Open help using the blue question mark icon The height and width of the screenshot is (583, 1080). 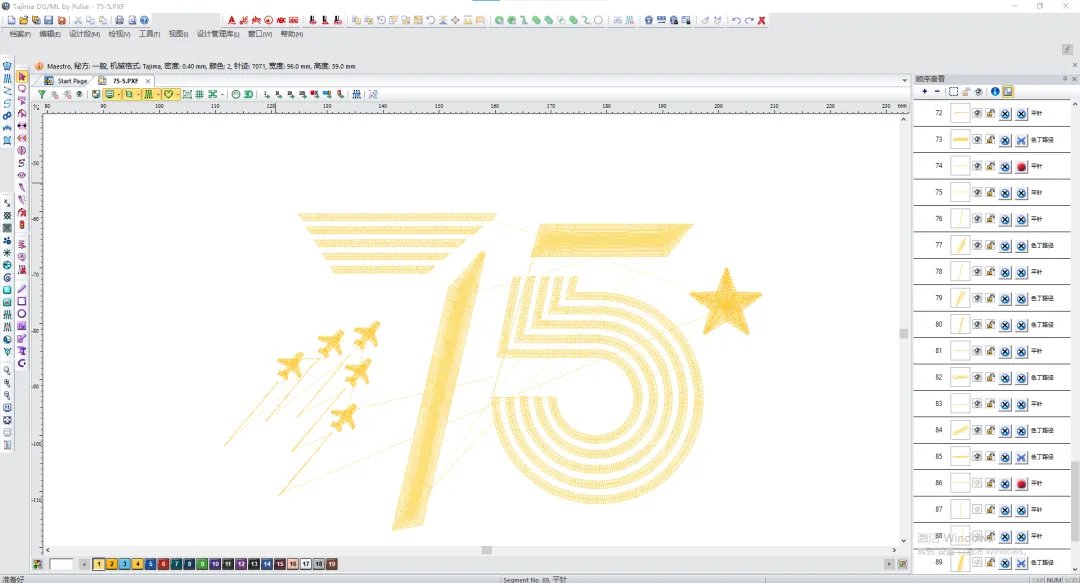tap(145, 20)
